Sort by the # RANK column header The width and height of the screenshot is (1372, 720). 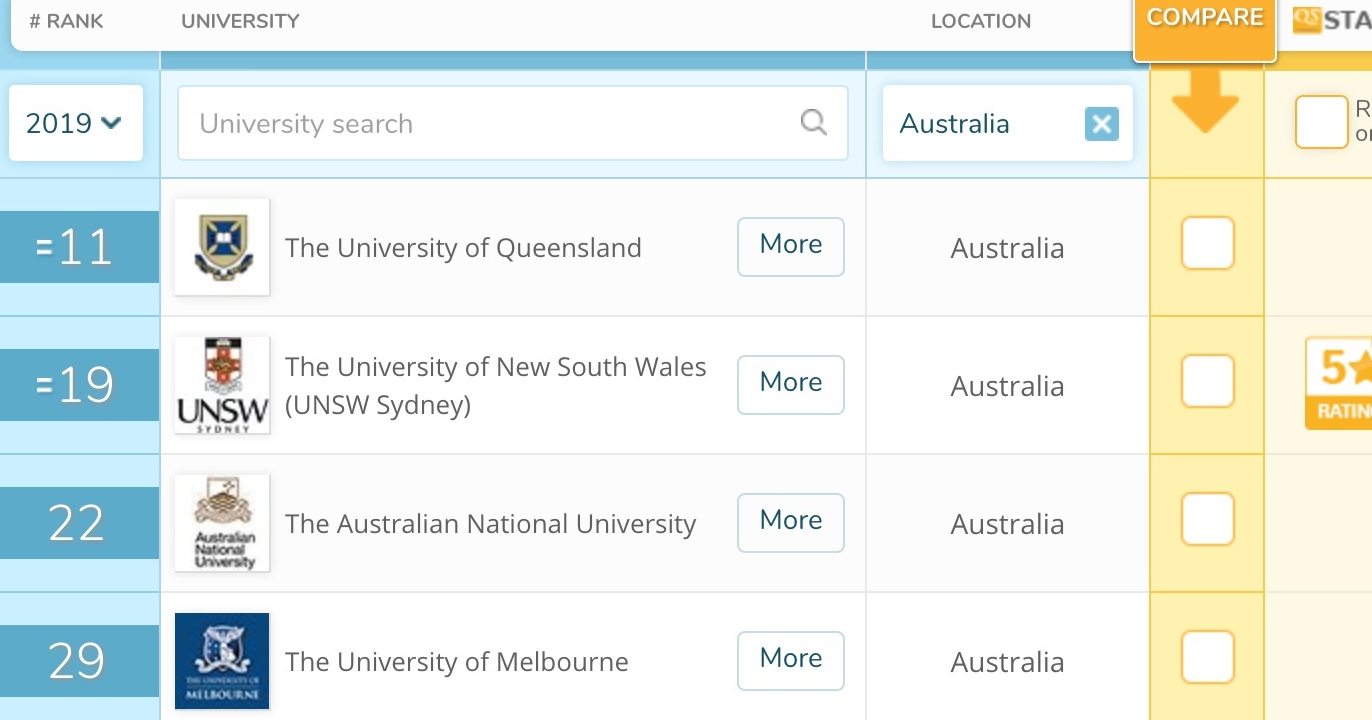66,21
